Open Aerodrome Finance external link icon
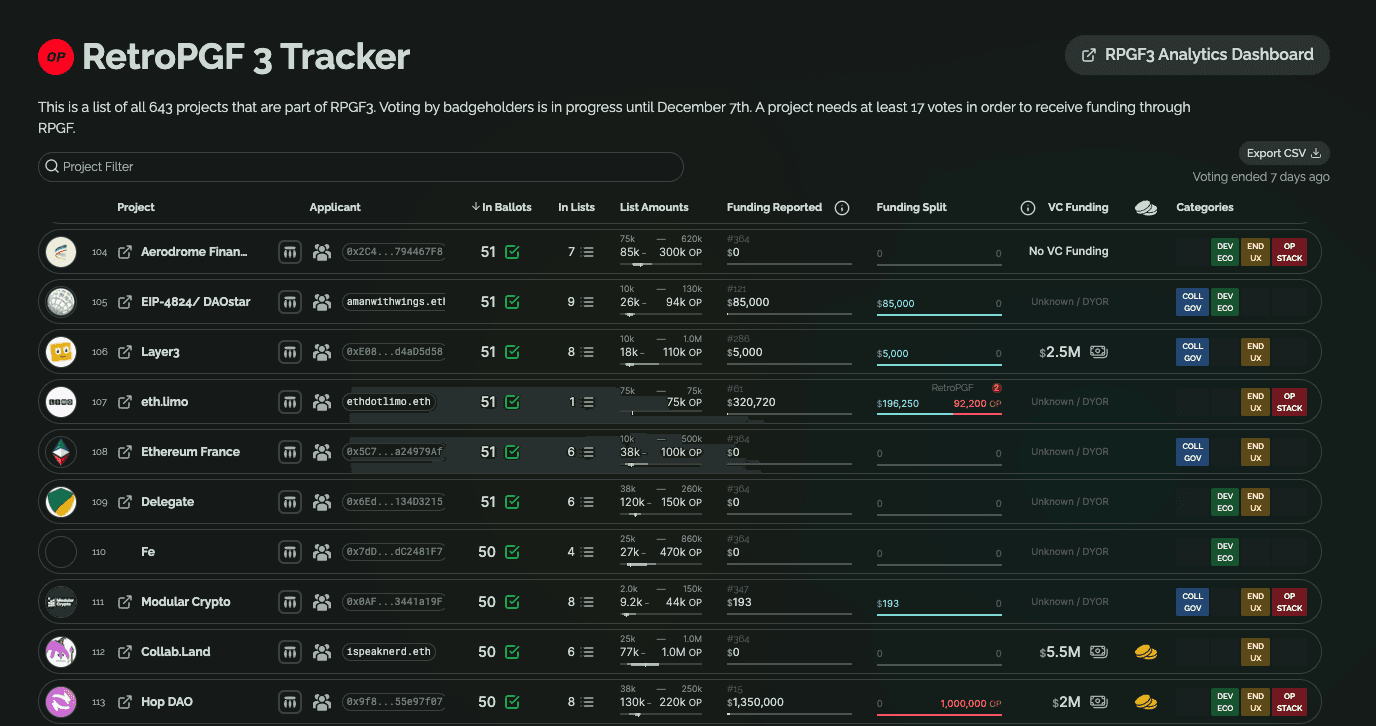This screenshot has height=726, width=1376. coord(125,252)
